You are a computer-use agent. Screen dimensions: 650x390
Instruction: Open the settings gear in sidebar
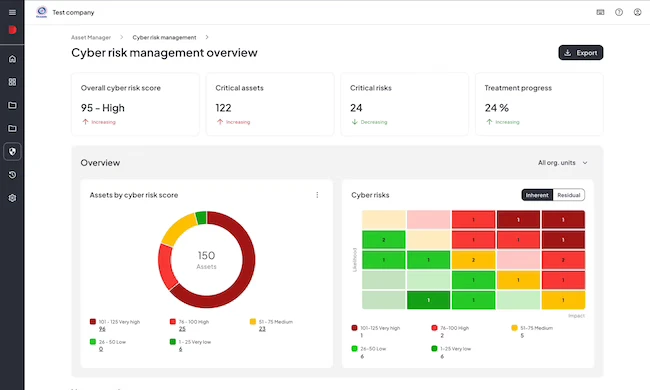(x=12, y=198)
